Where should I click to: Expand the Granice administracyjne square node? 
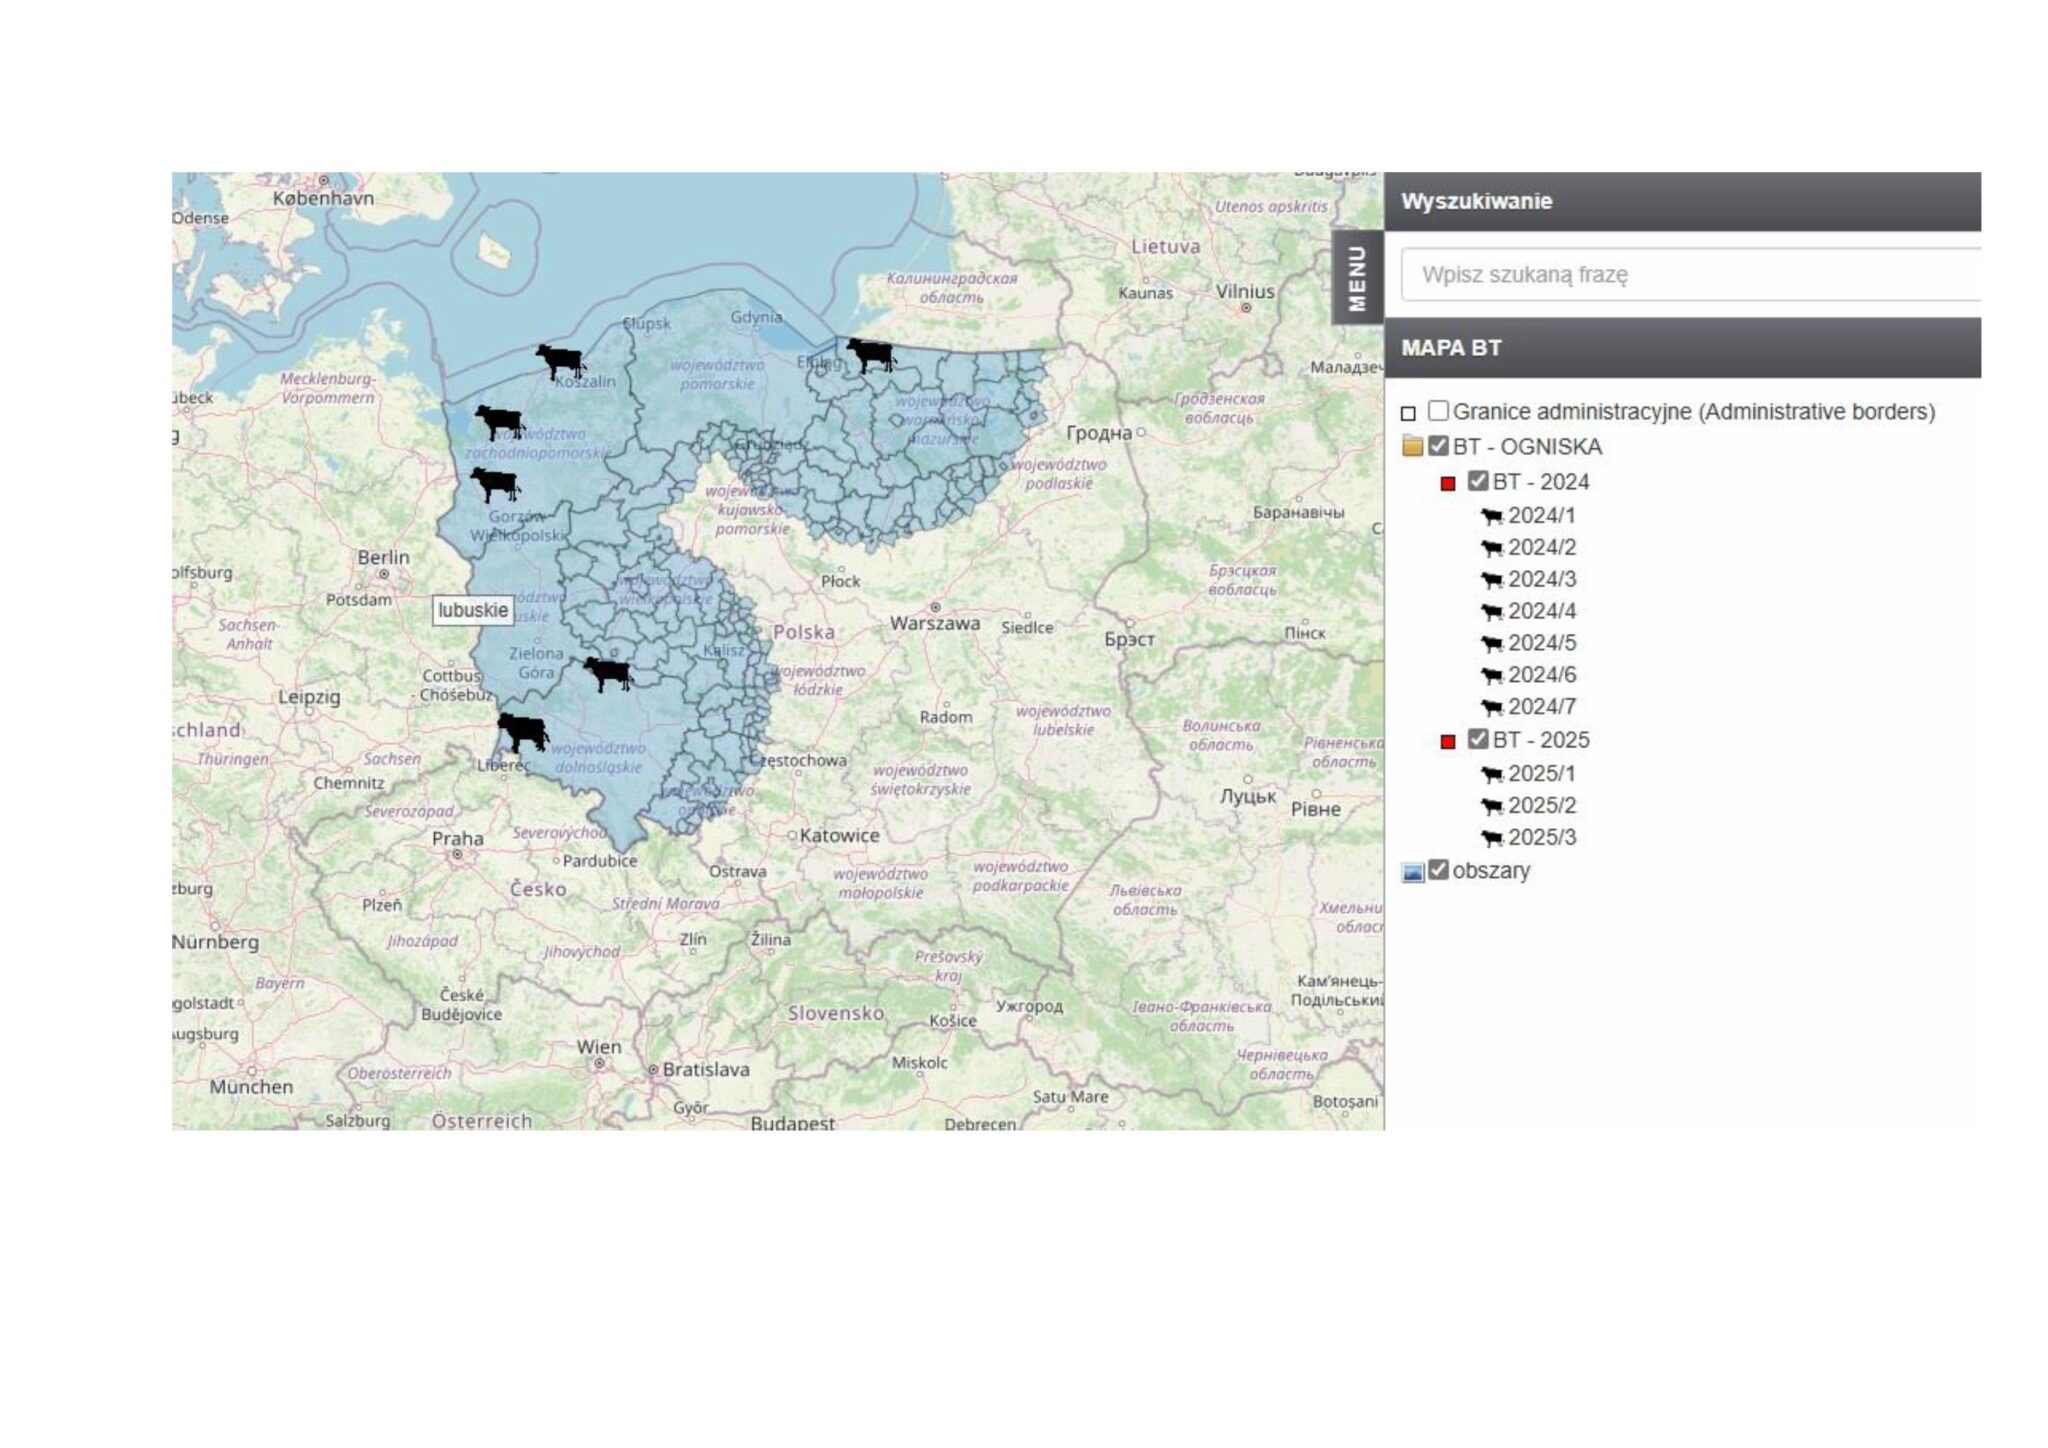pyautogui.click(x=1408, y=413)
